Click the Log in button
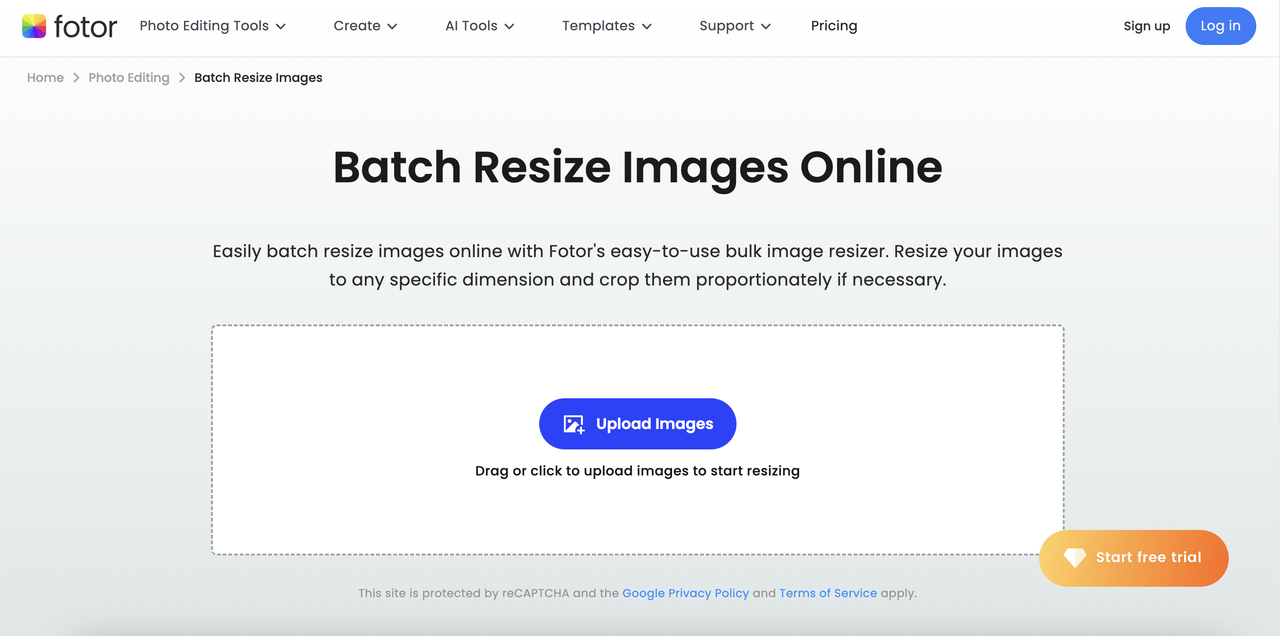Screen dimensions: 1280x636 pos(1220,26)
